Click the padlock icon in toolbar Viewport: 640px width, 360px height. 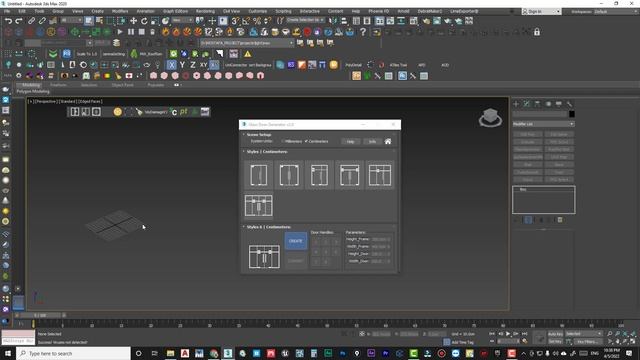coord(537,32)
